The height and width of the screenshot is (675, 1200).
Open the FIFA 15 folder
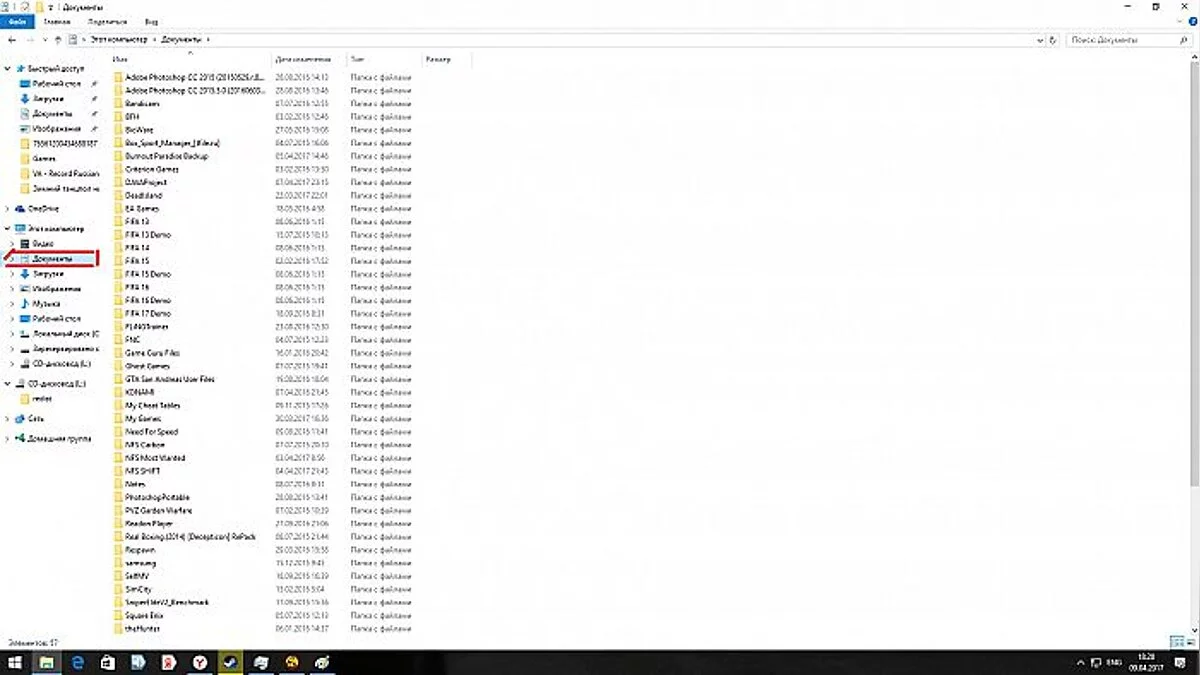tap(136, 260)
